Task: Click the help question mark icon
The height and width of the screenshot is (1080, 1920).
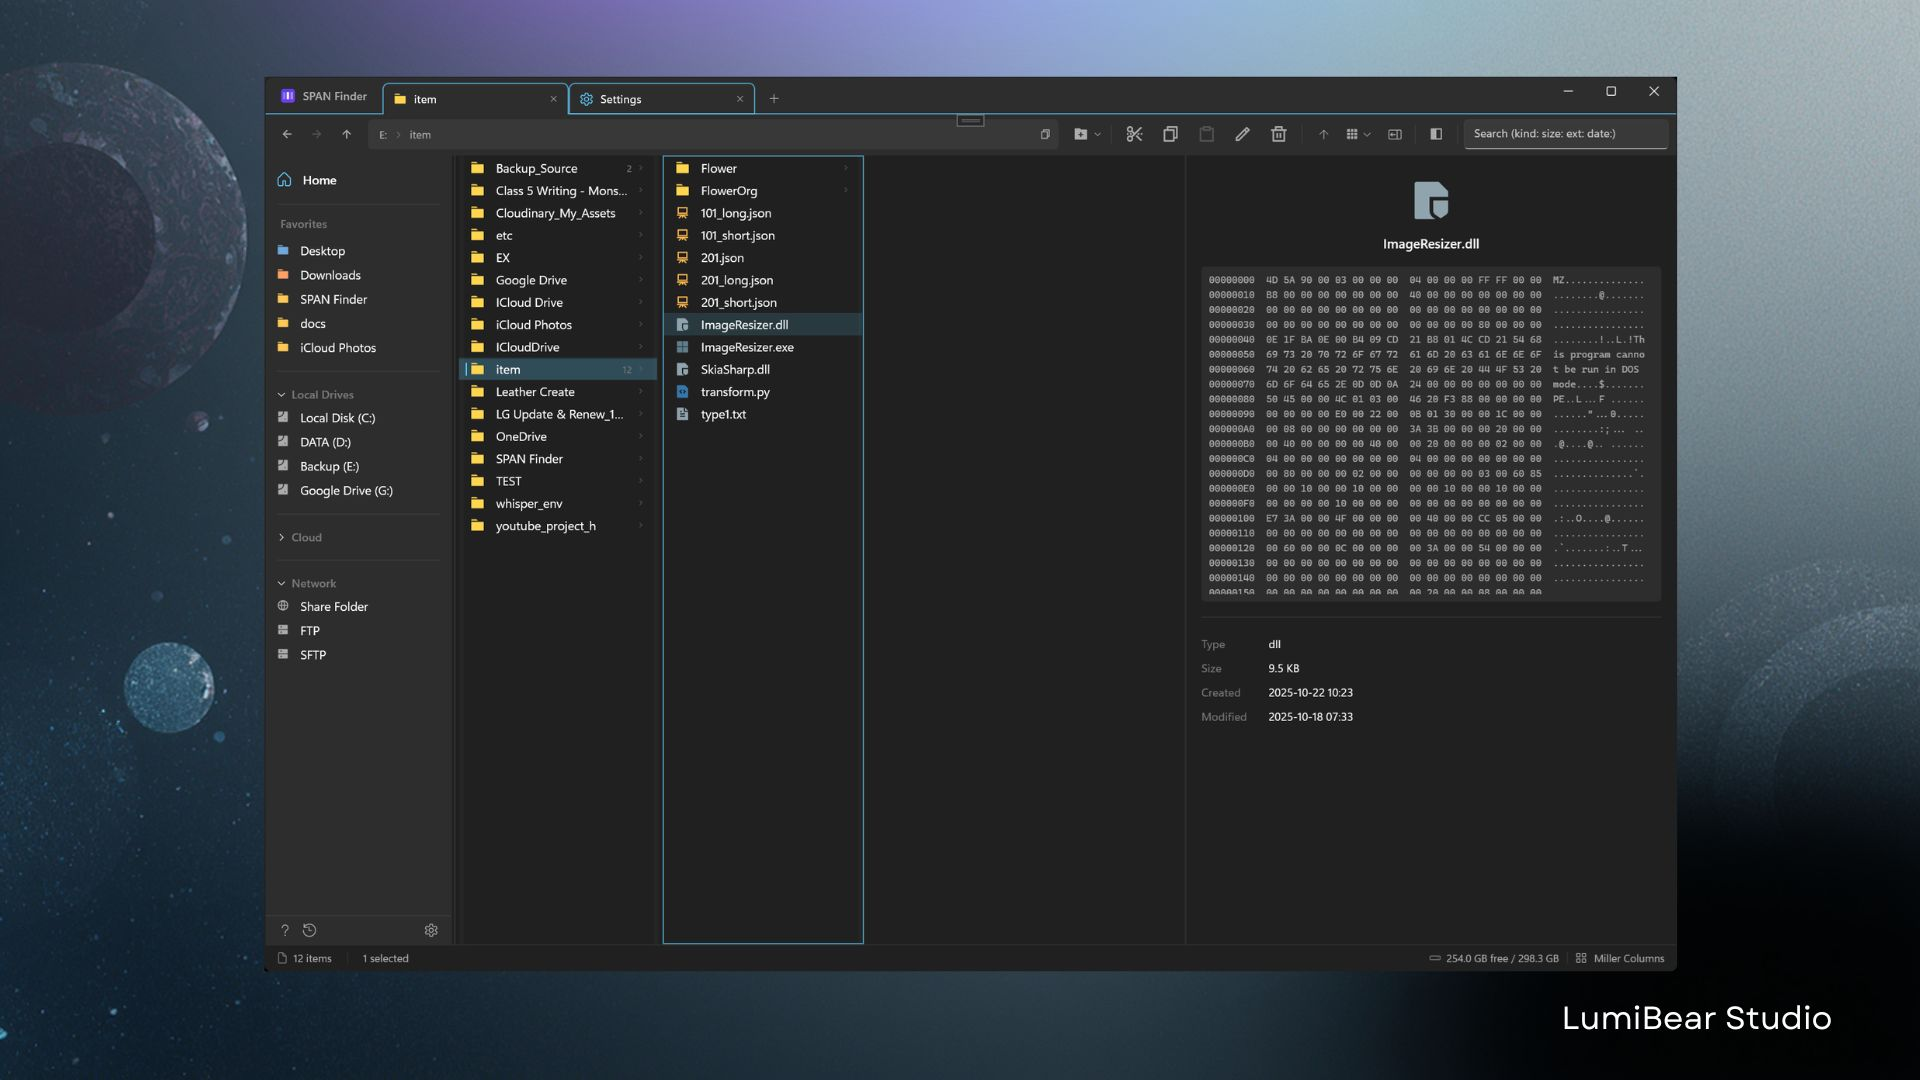Action: (x=285, y=930)
